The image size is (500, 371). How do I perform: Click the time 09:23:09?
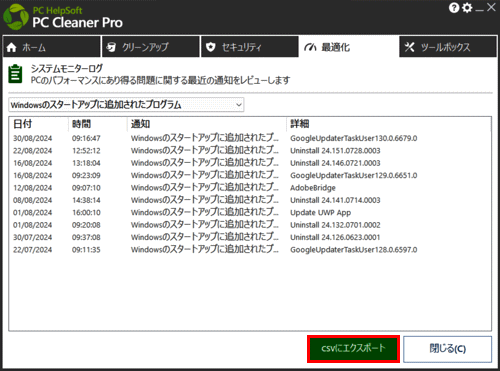tap(86, 175)
